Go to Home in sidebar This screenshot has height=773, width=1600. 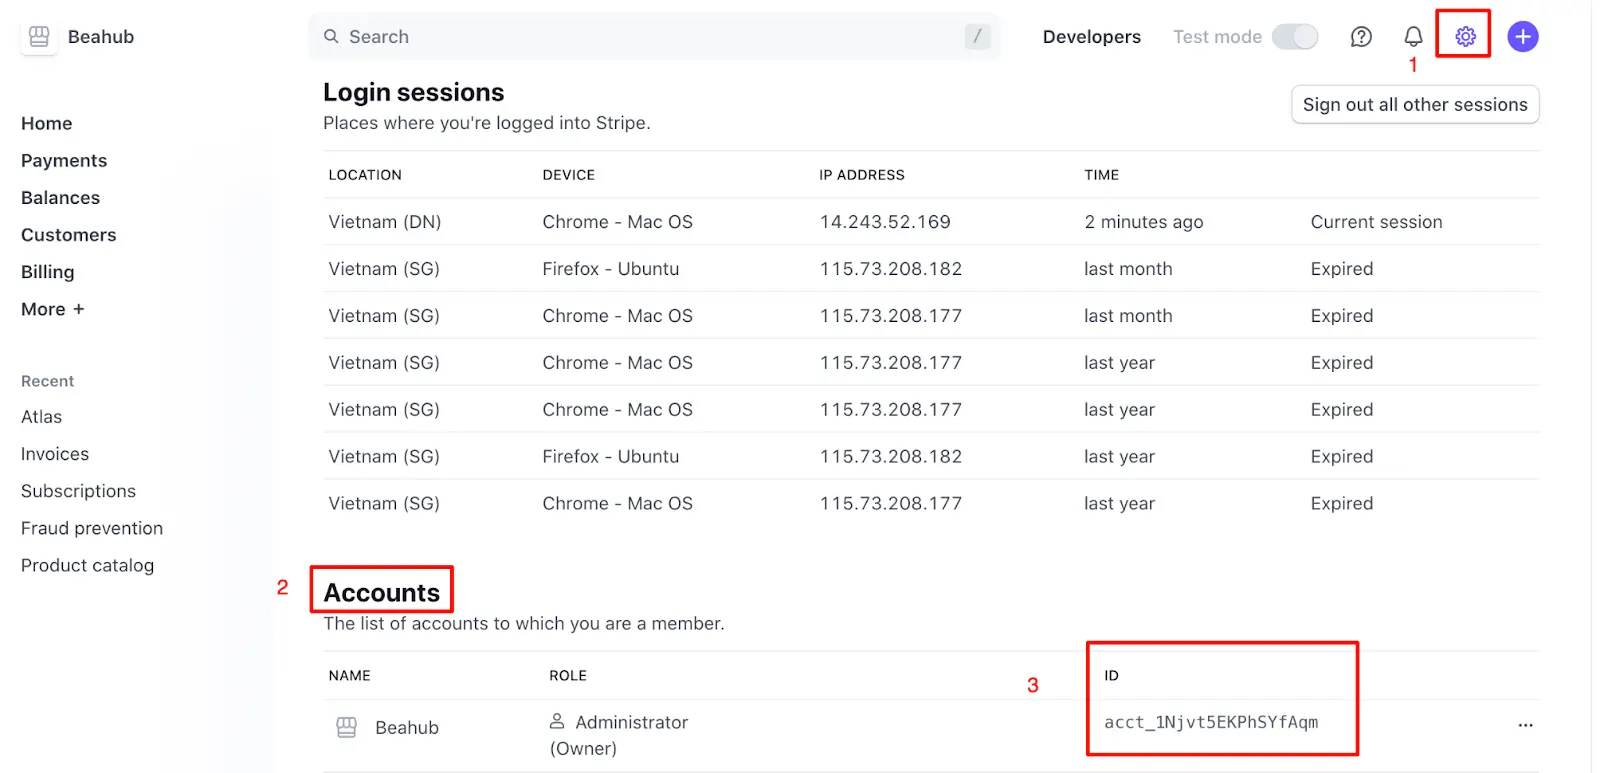click(x=47, y=123)
